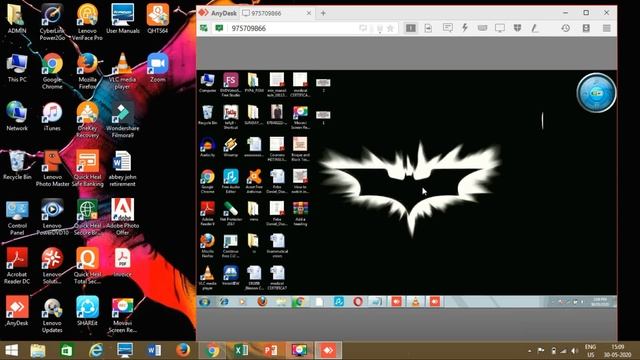Click the Windows Start button

click(x=11, y=351)
